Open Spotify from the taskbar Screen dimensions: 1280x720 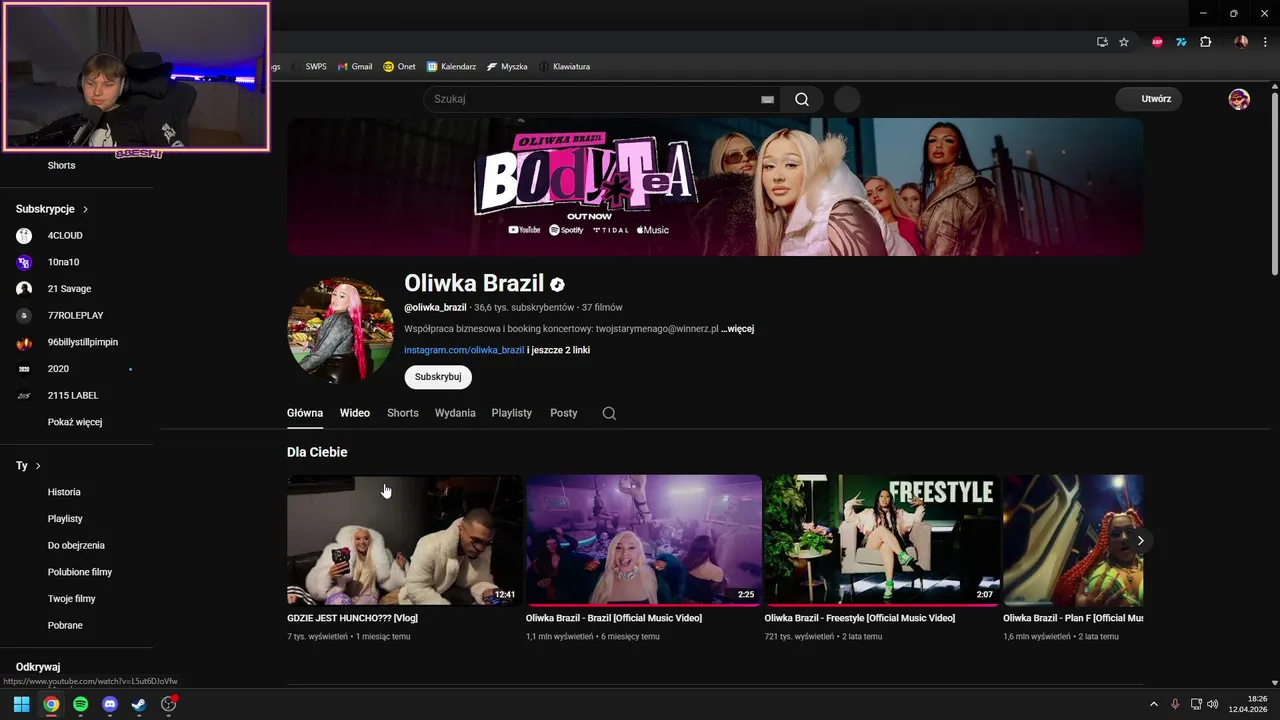tap(80, 704)
